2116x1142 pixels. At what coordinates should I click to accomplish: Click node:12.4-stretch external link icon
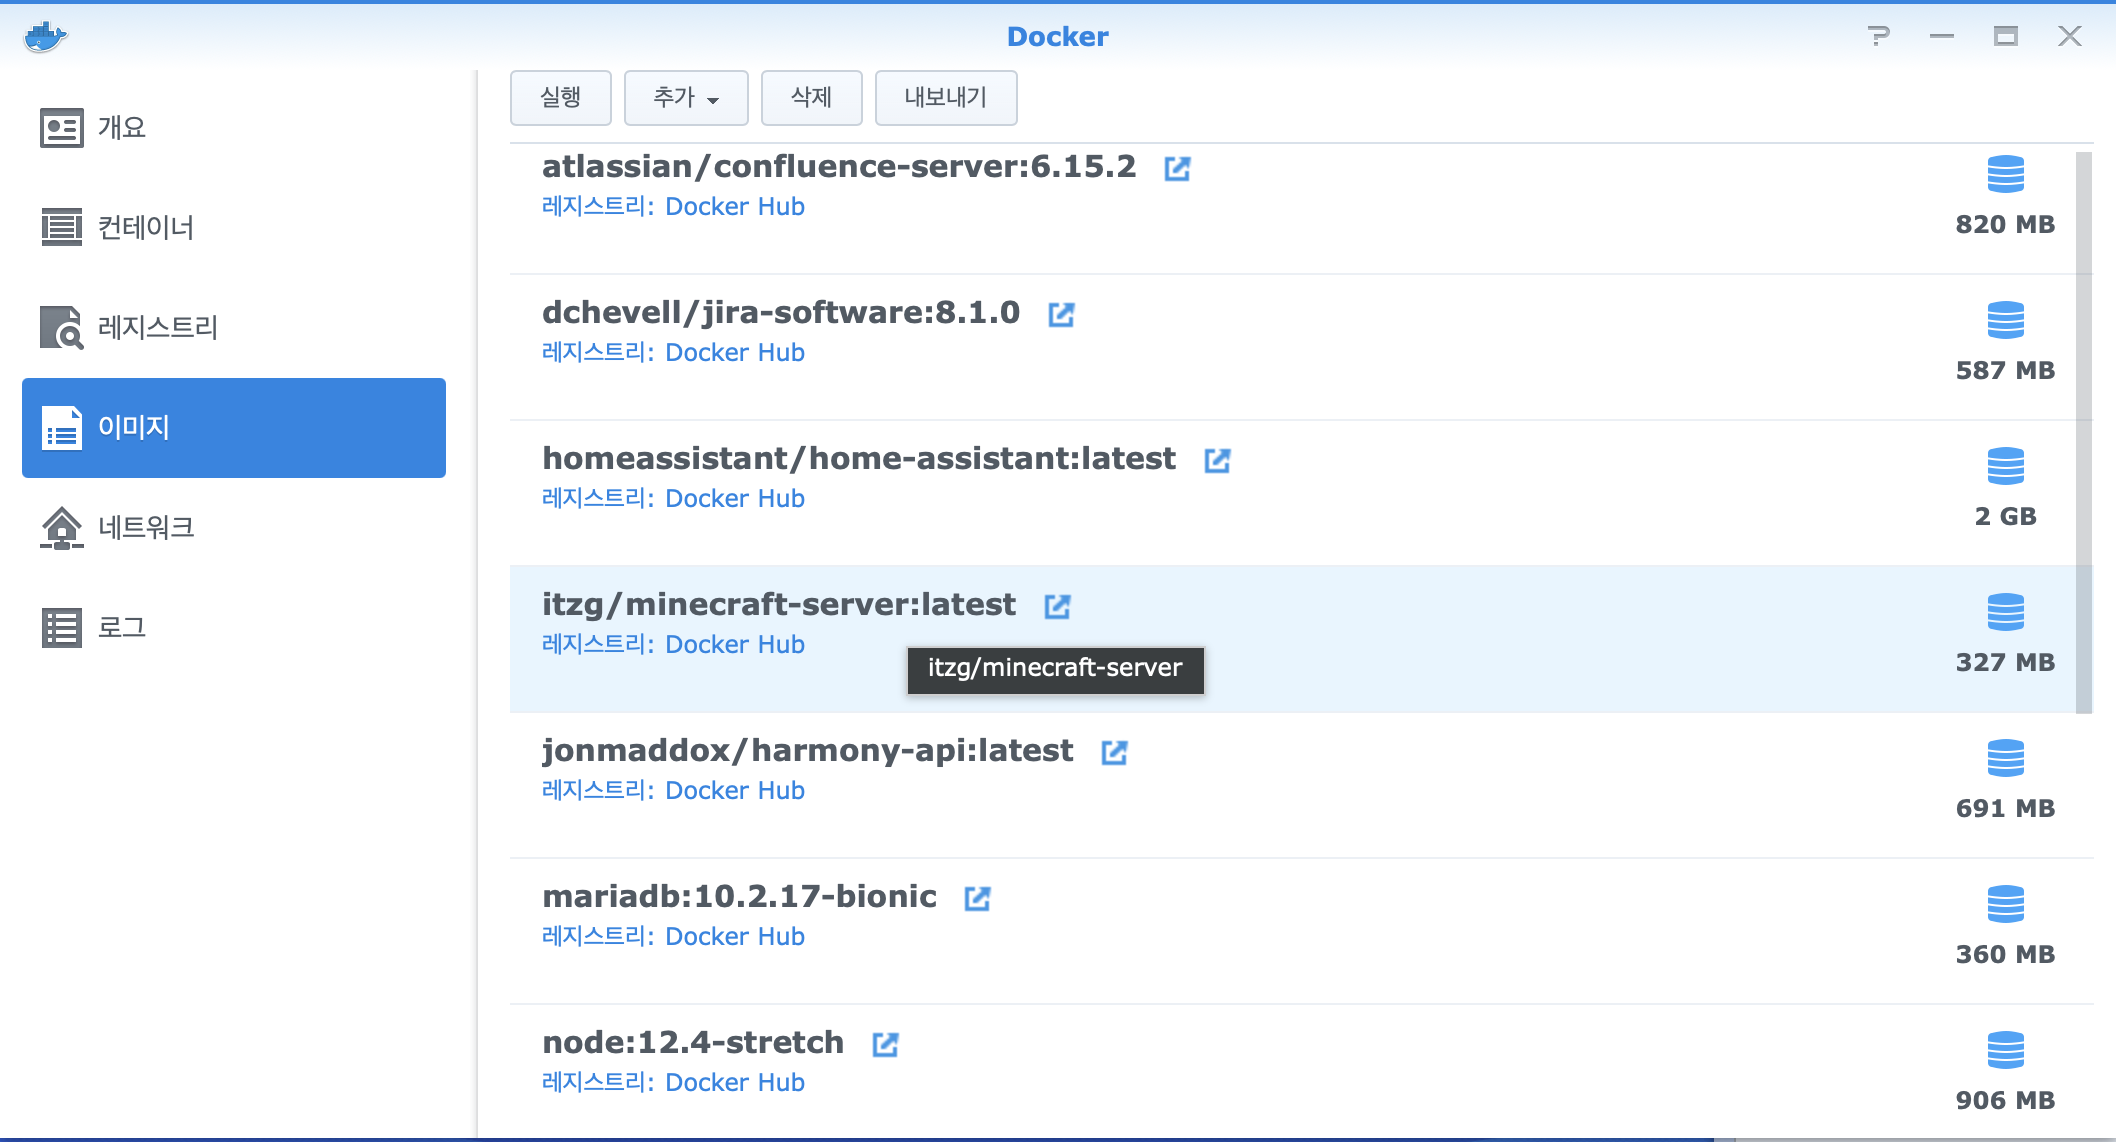(885, 1044)
